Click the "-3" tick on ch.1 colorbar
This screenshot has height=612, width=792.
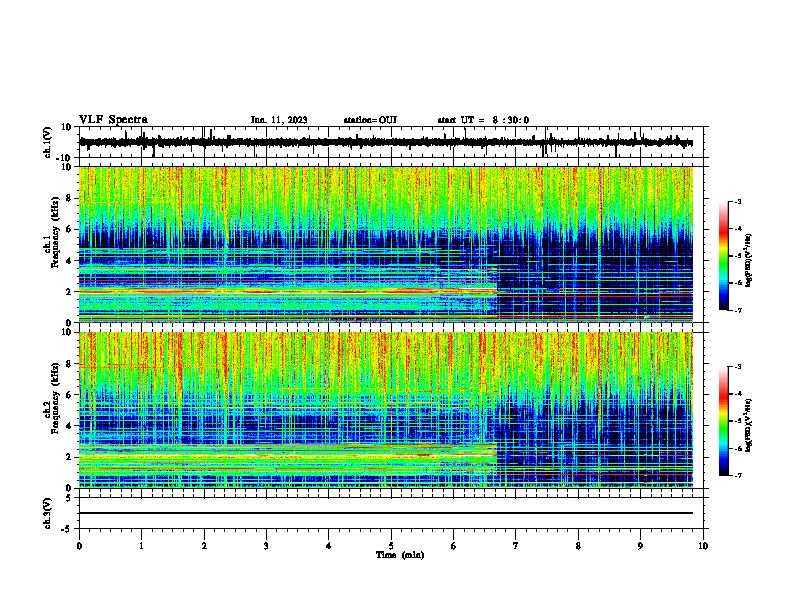click(x=738, y=201)
